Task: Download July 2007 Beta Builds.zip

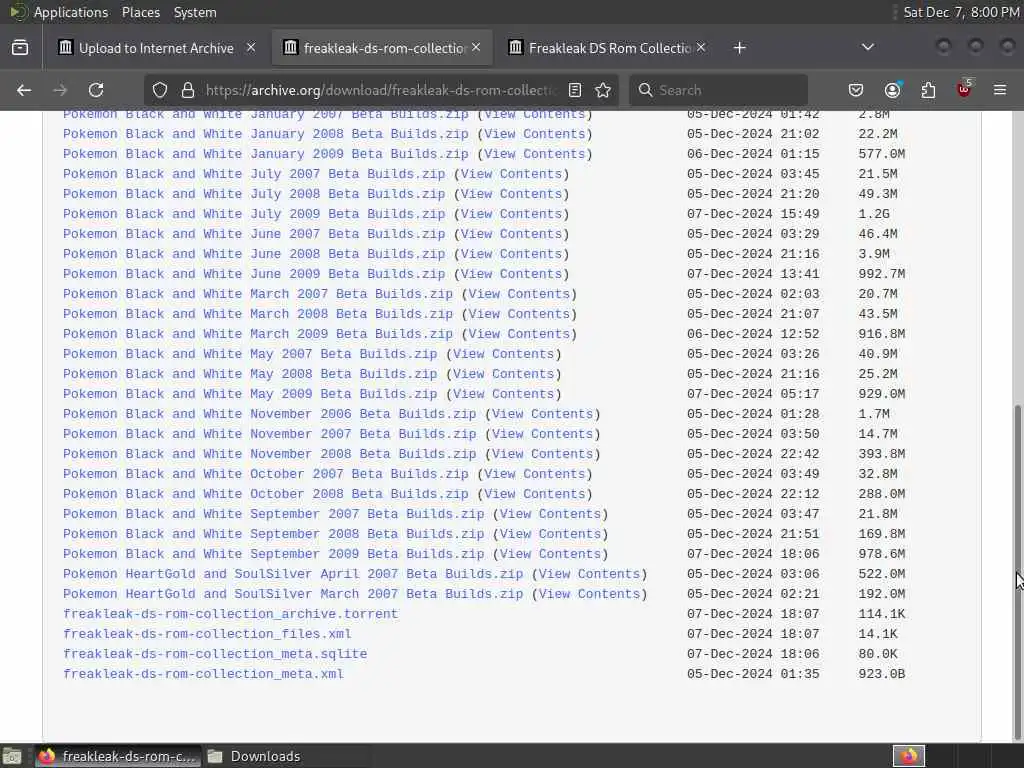Action: tap(254, 174)
